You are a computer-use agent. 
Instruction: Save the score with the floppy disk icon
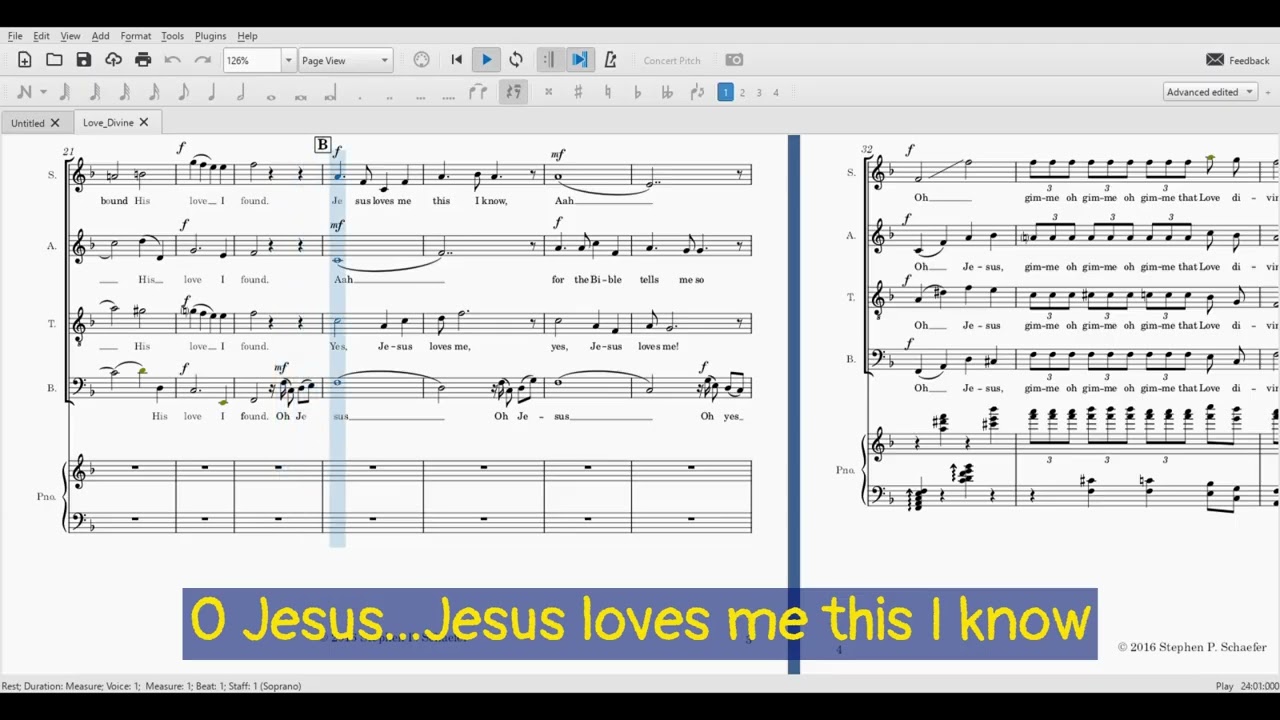[x=84, y=60]
